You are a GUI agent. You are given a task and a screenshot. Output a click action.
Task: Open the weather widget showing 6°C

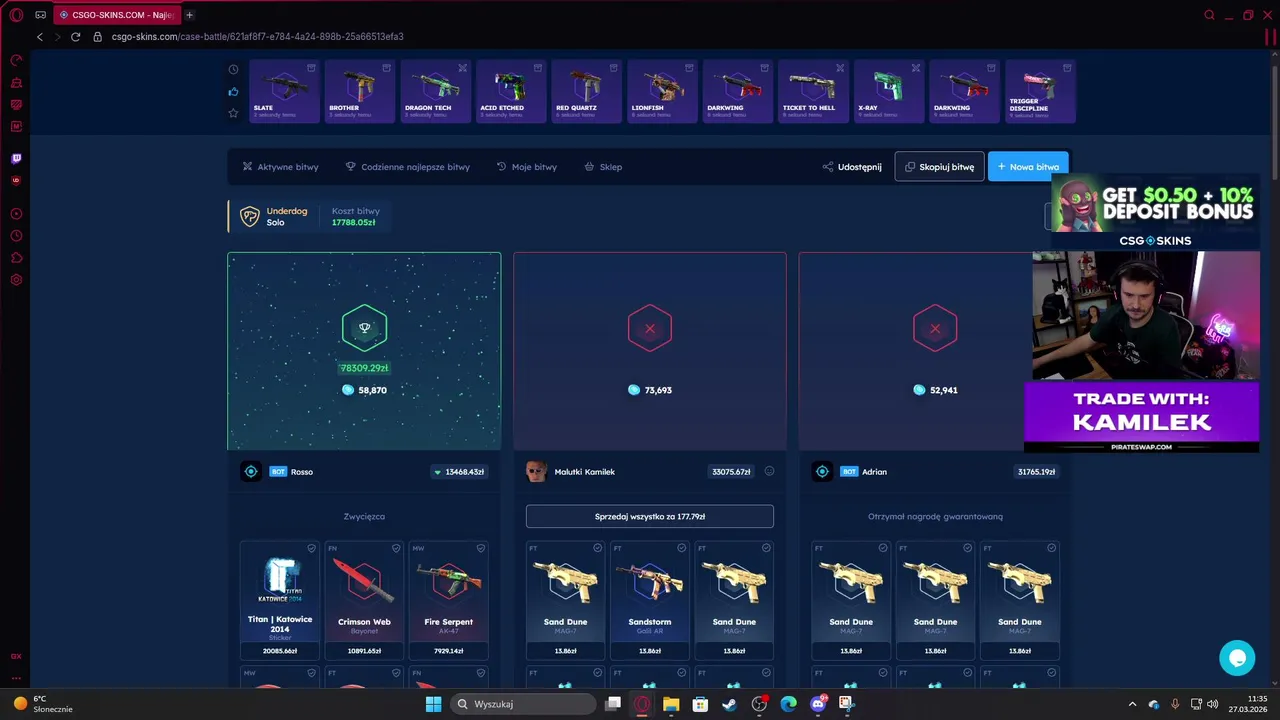pos(42,704)
